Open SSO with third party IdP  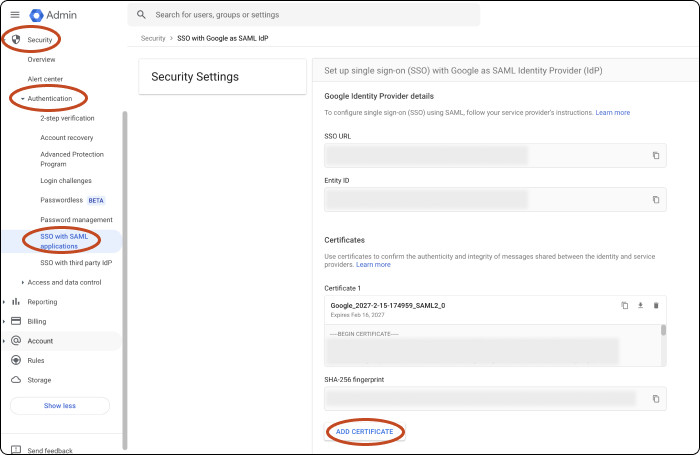coord(76,262)
